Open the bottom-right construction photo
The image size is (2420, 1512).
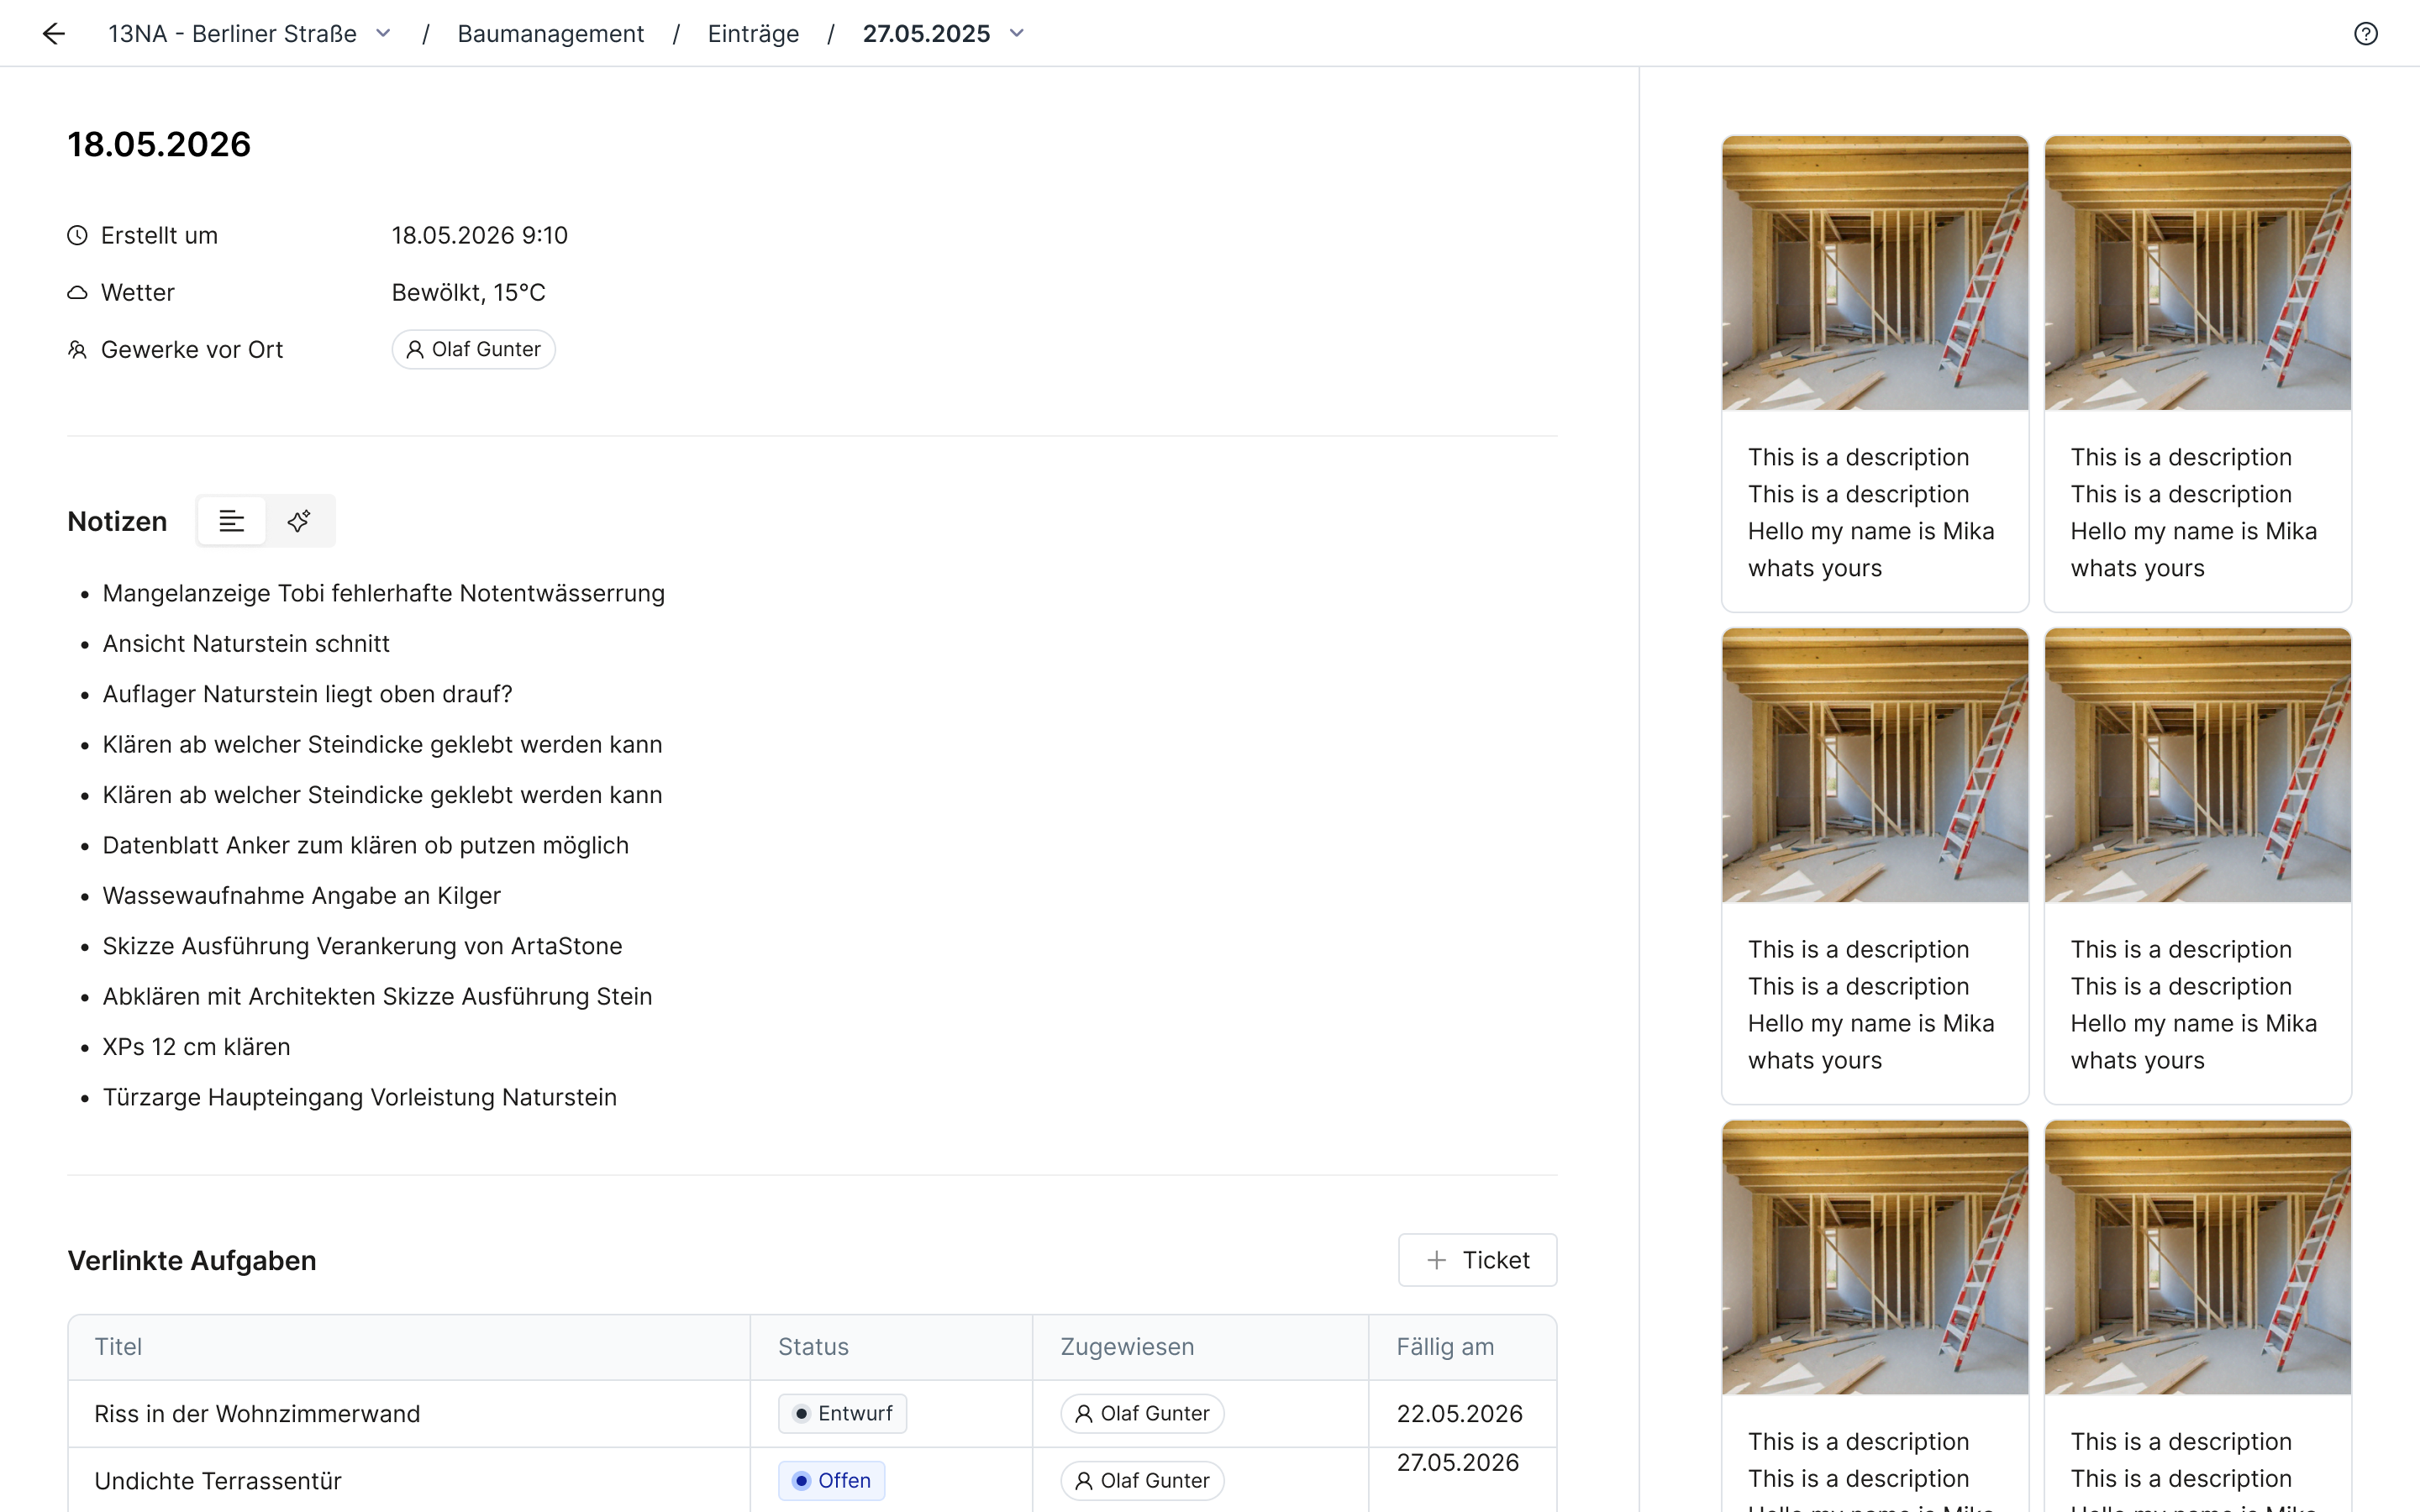(x=2197, y=1257)
